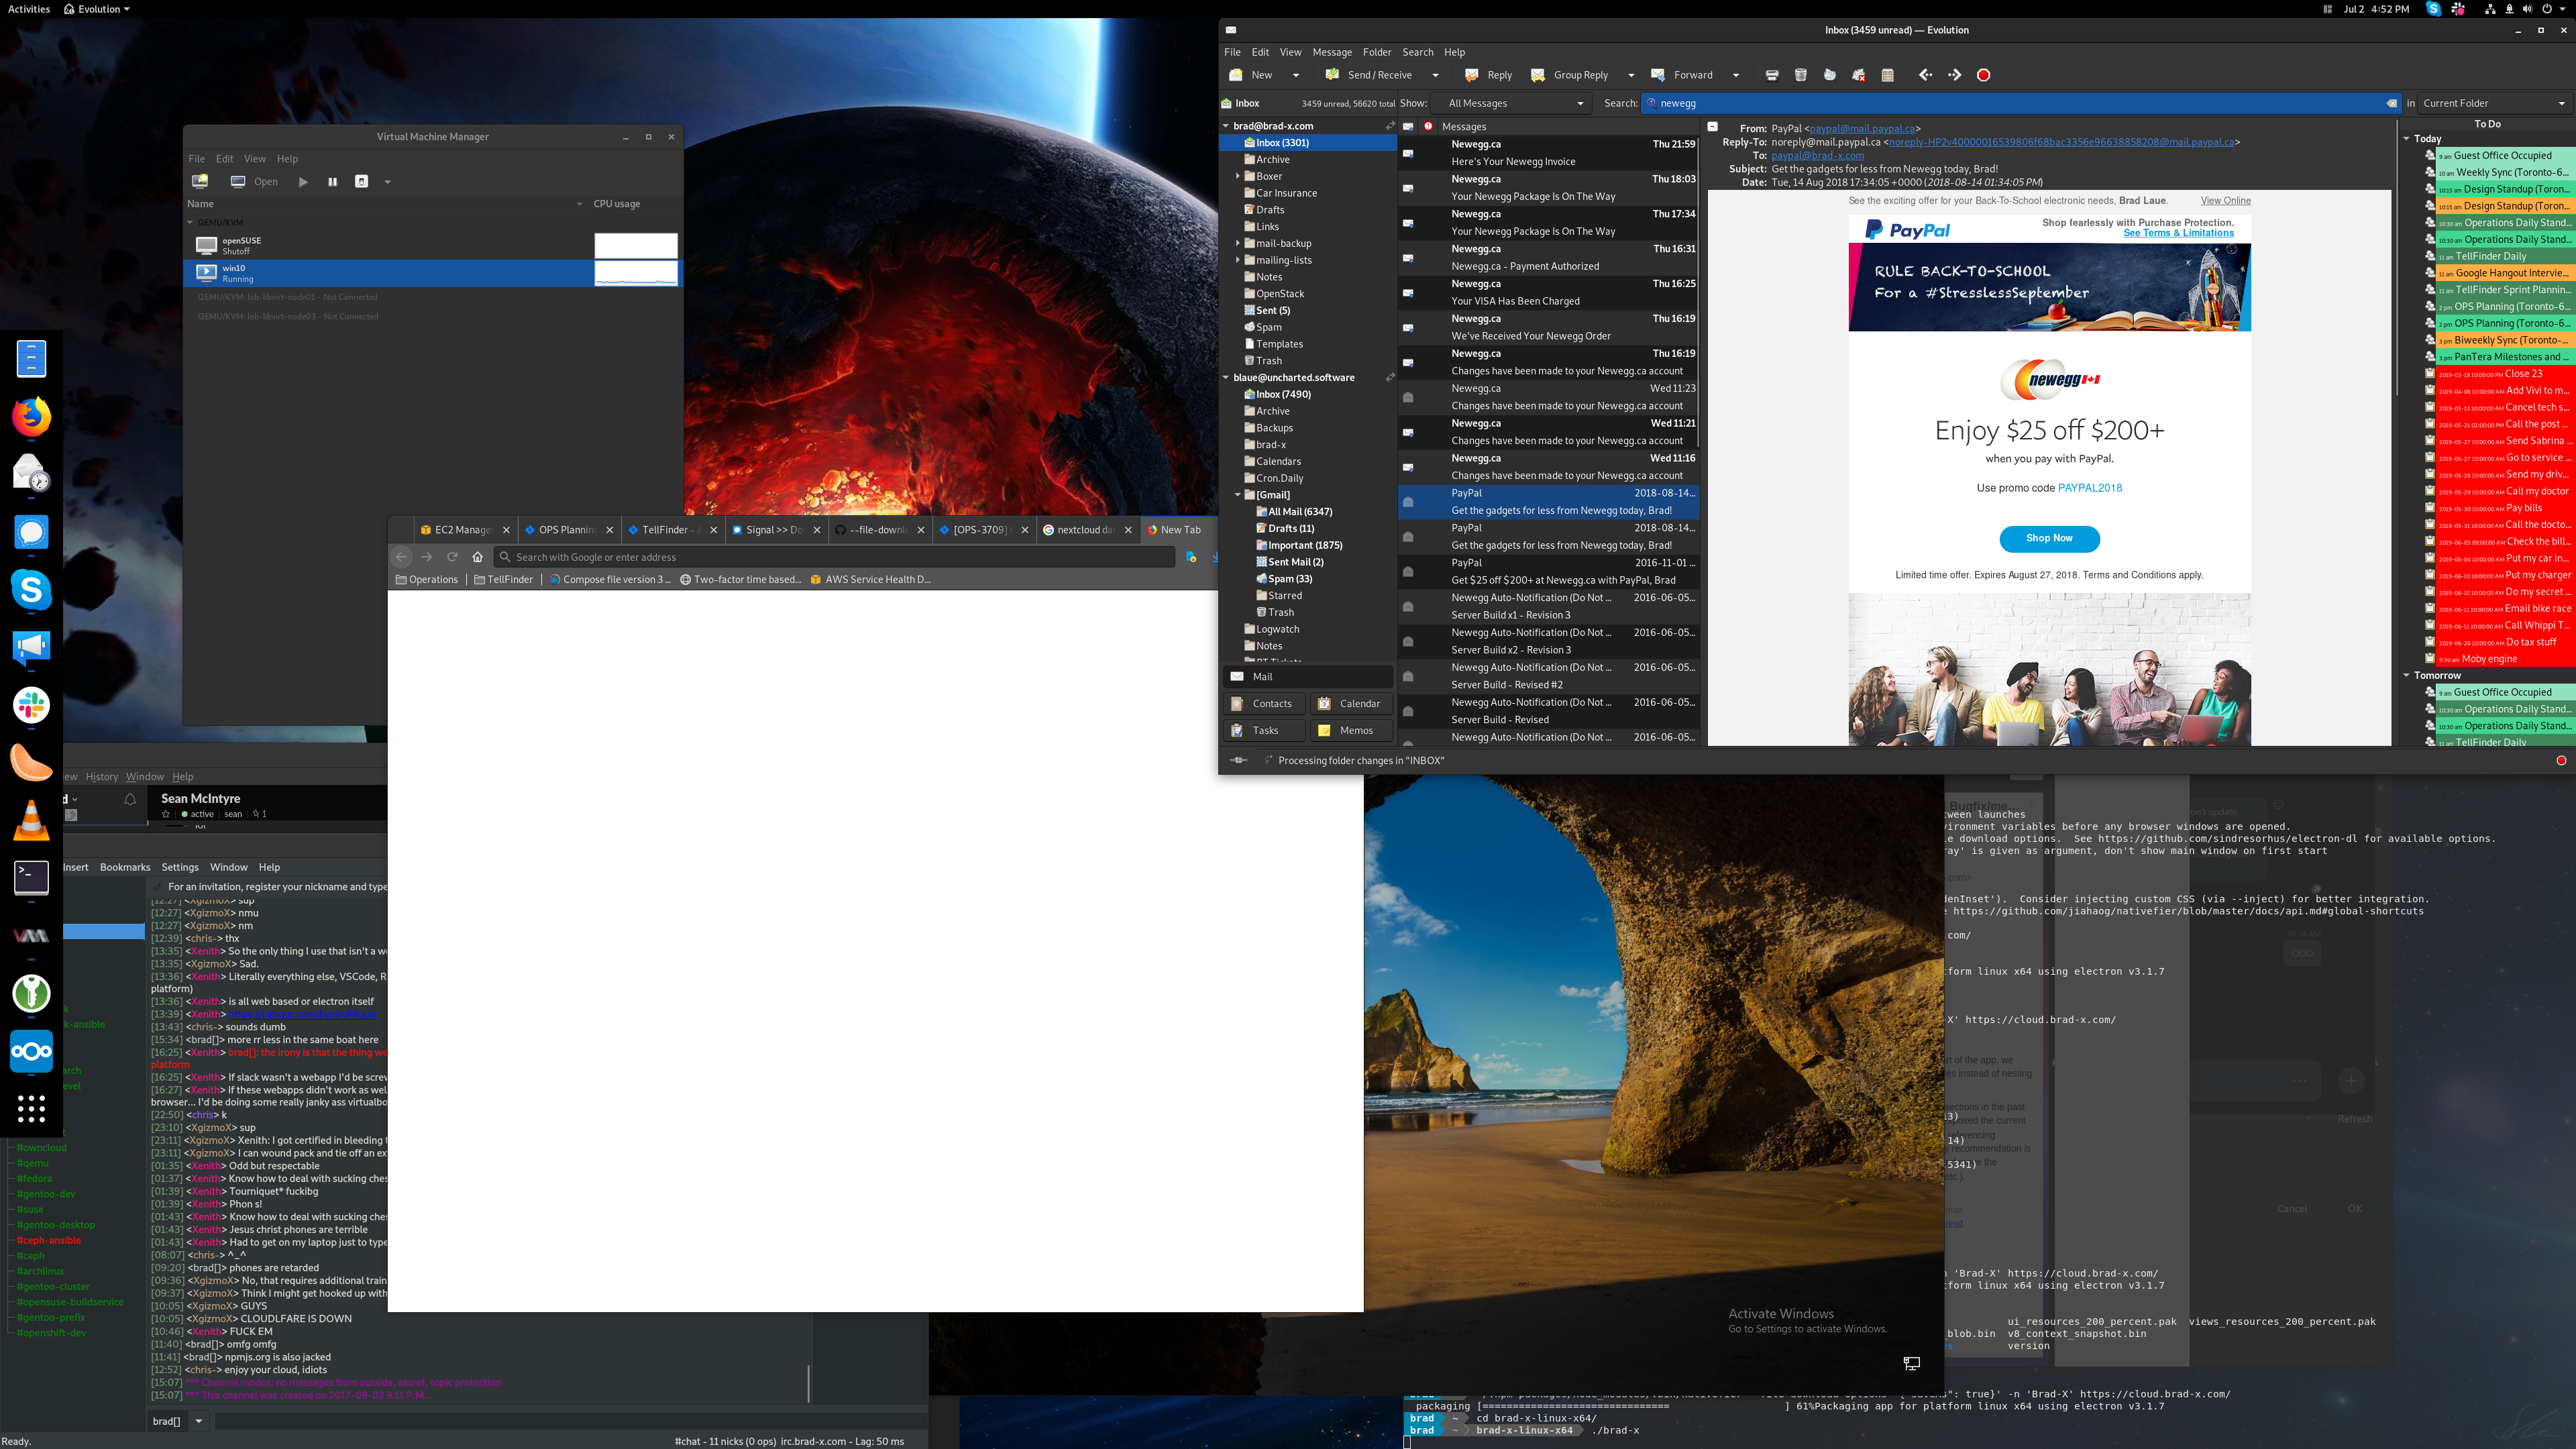Open Terminal from the dock
The width and height of the screenshot is (2576, 1449).
click(31, 878)
